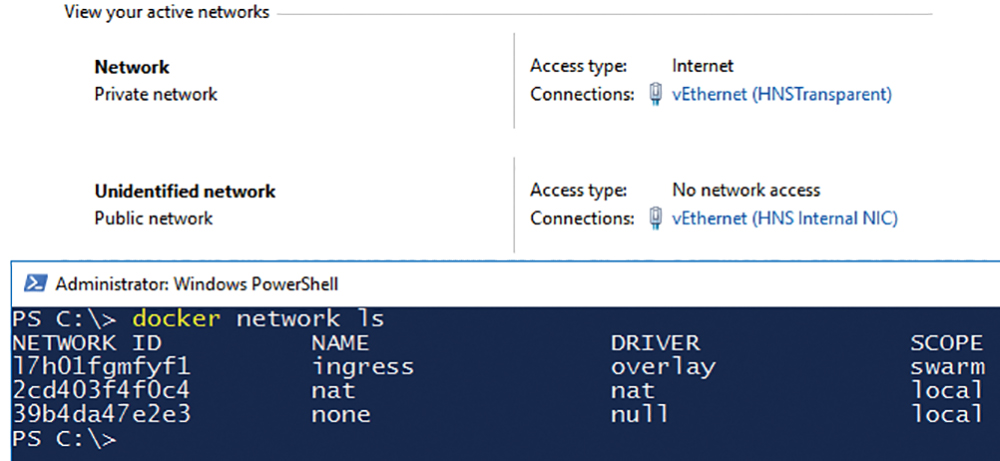Click the 'Private network' label
1000x461 pixels.
point(156,94)
